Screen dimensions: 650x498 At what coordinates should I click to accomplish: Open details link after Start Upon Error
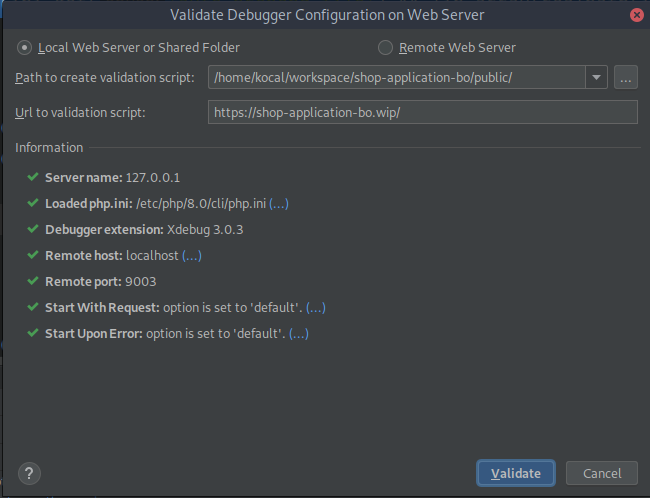(298, 333)
